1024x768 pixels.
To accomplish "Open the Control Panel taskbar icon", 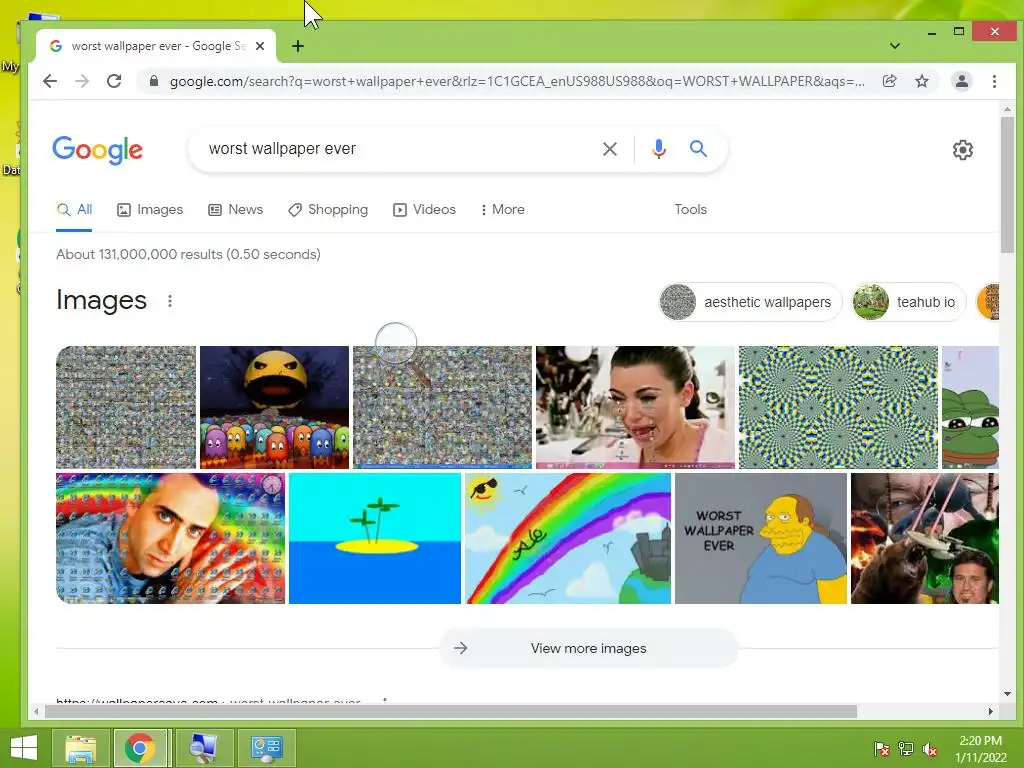I will [x=266, y=748].
